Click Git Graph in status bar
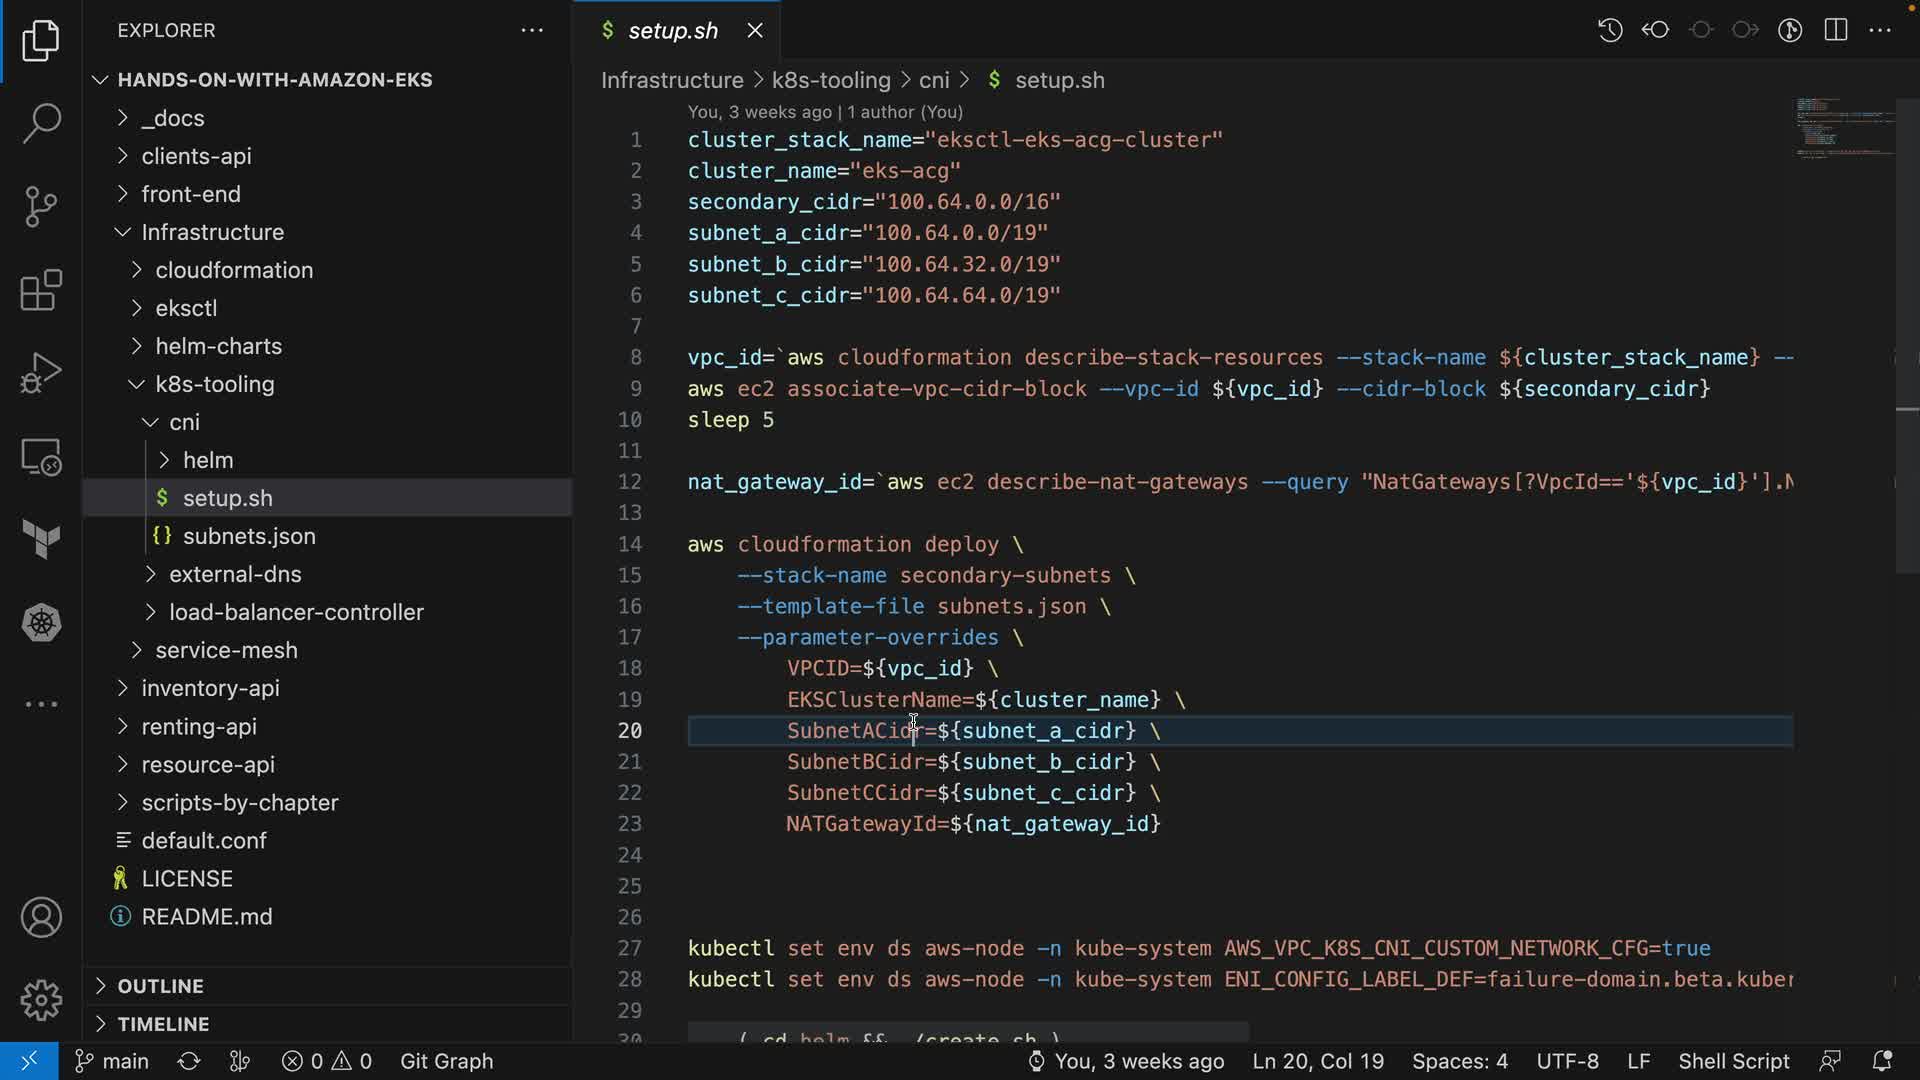 coord(446,1061)
